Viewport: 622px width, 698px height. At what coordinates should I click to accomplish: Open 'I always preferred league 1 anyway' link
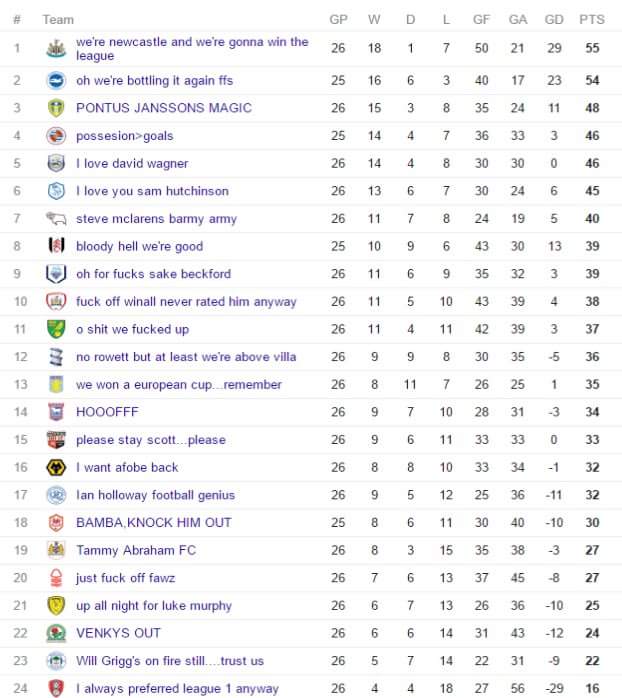coord(177,688)
